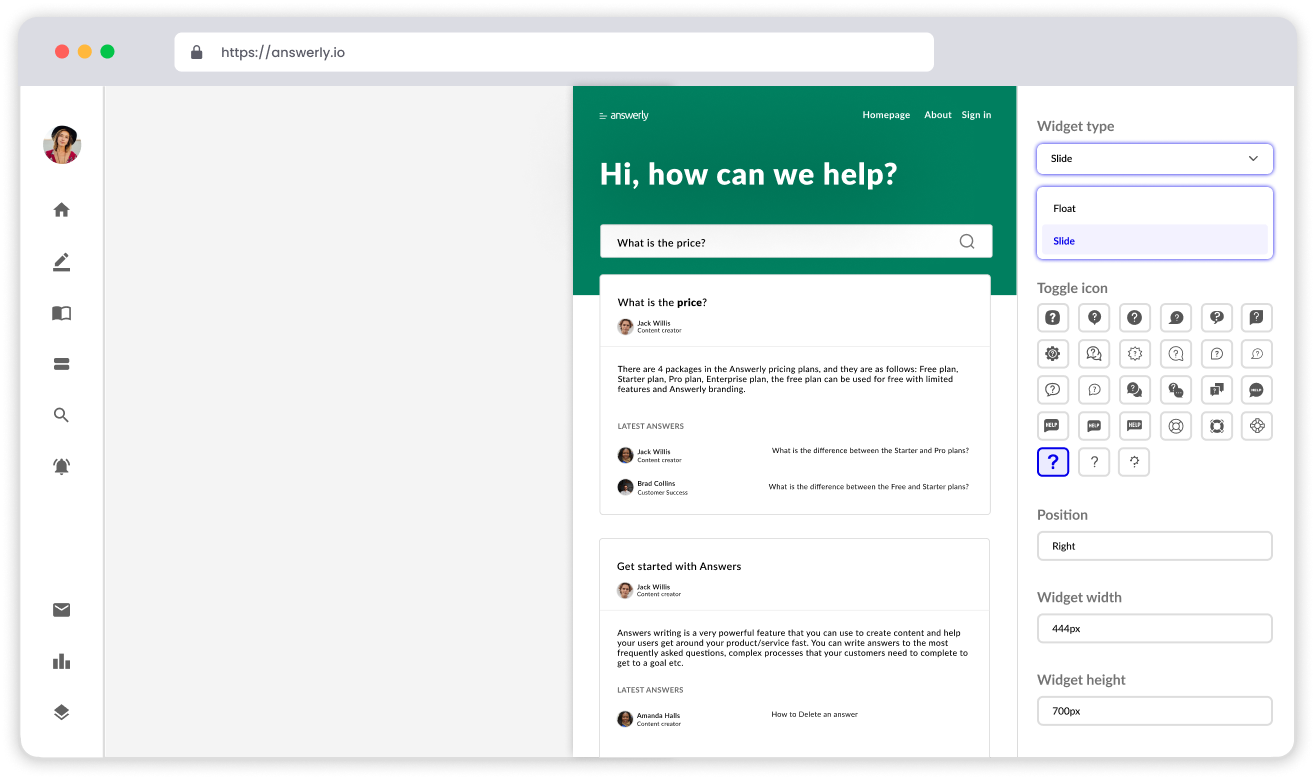Image resolution: width=1315 pixels, height=779 pixels.
Task: Click the search icon in left sidebar
Action: (x=61, y=415)
